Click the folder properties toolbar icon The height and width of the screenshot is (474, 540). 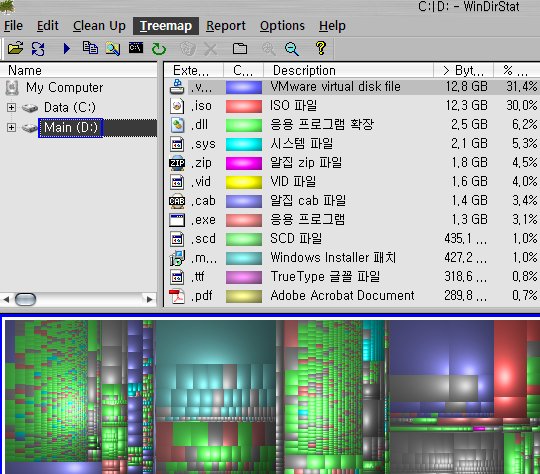click(240, 49)
